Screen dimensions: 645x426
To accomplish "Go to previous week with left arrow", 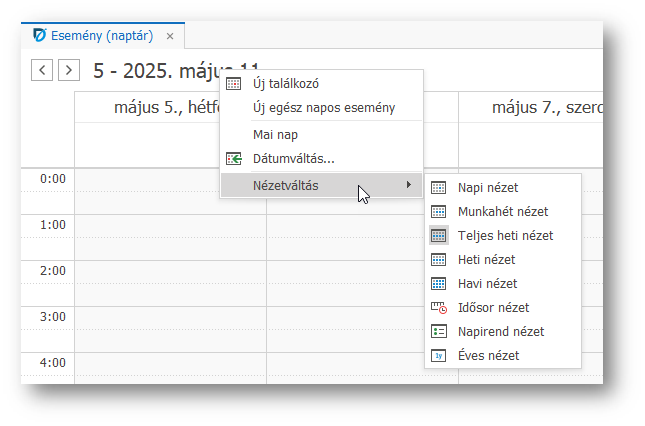I will (x=42, y=70).
